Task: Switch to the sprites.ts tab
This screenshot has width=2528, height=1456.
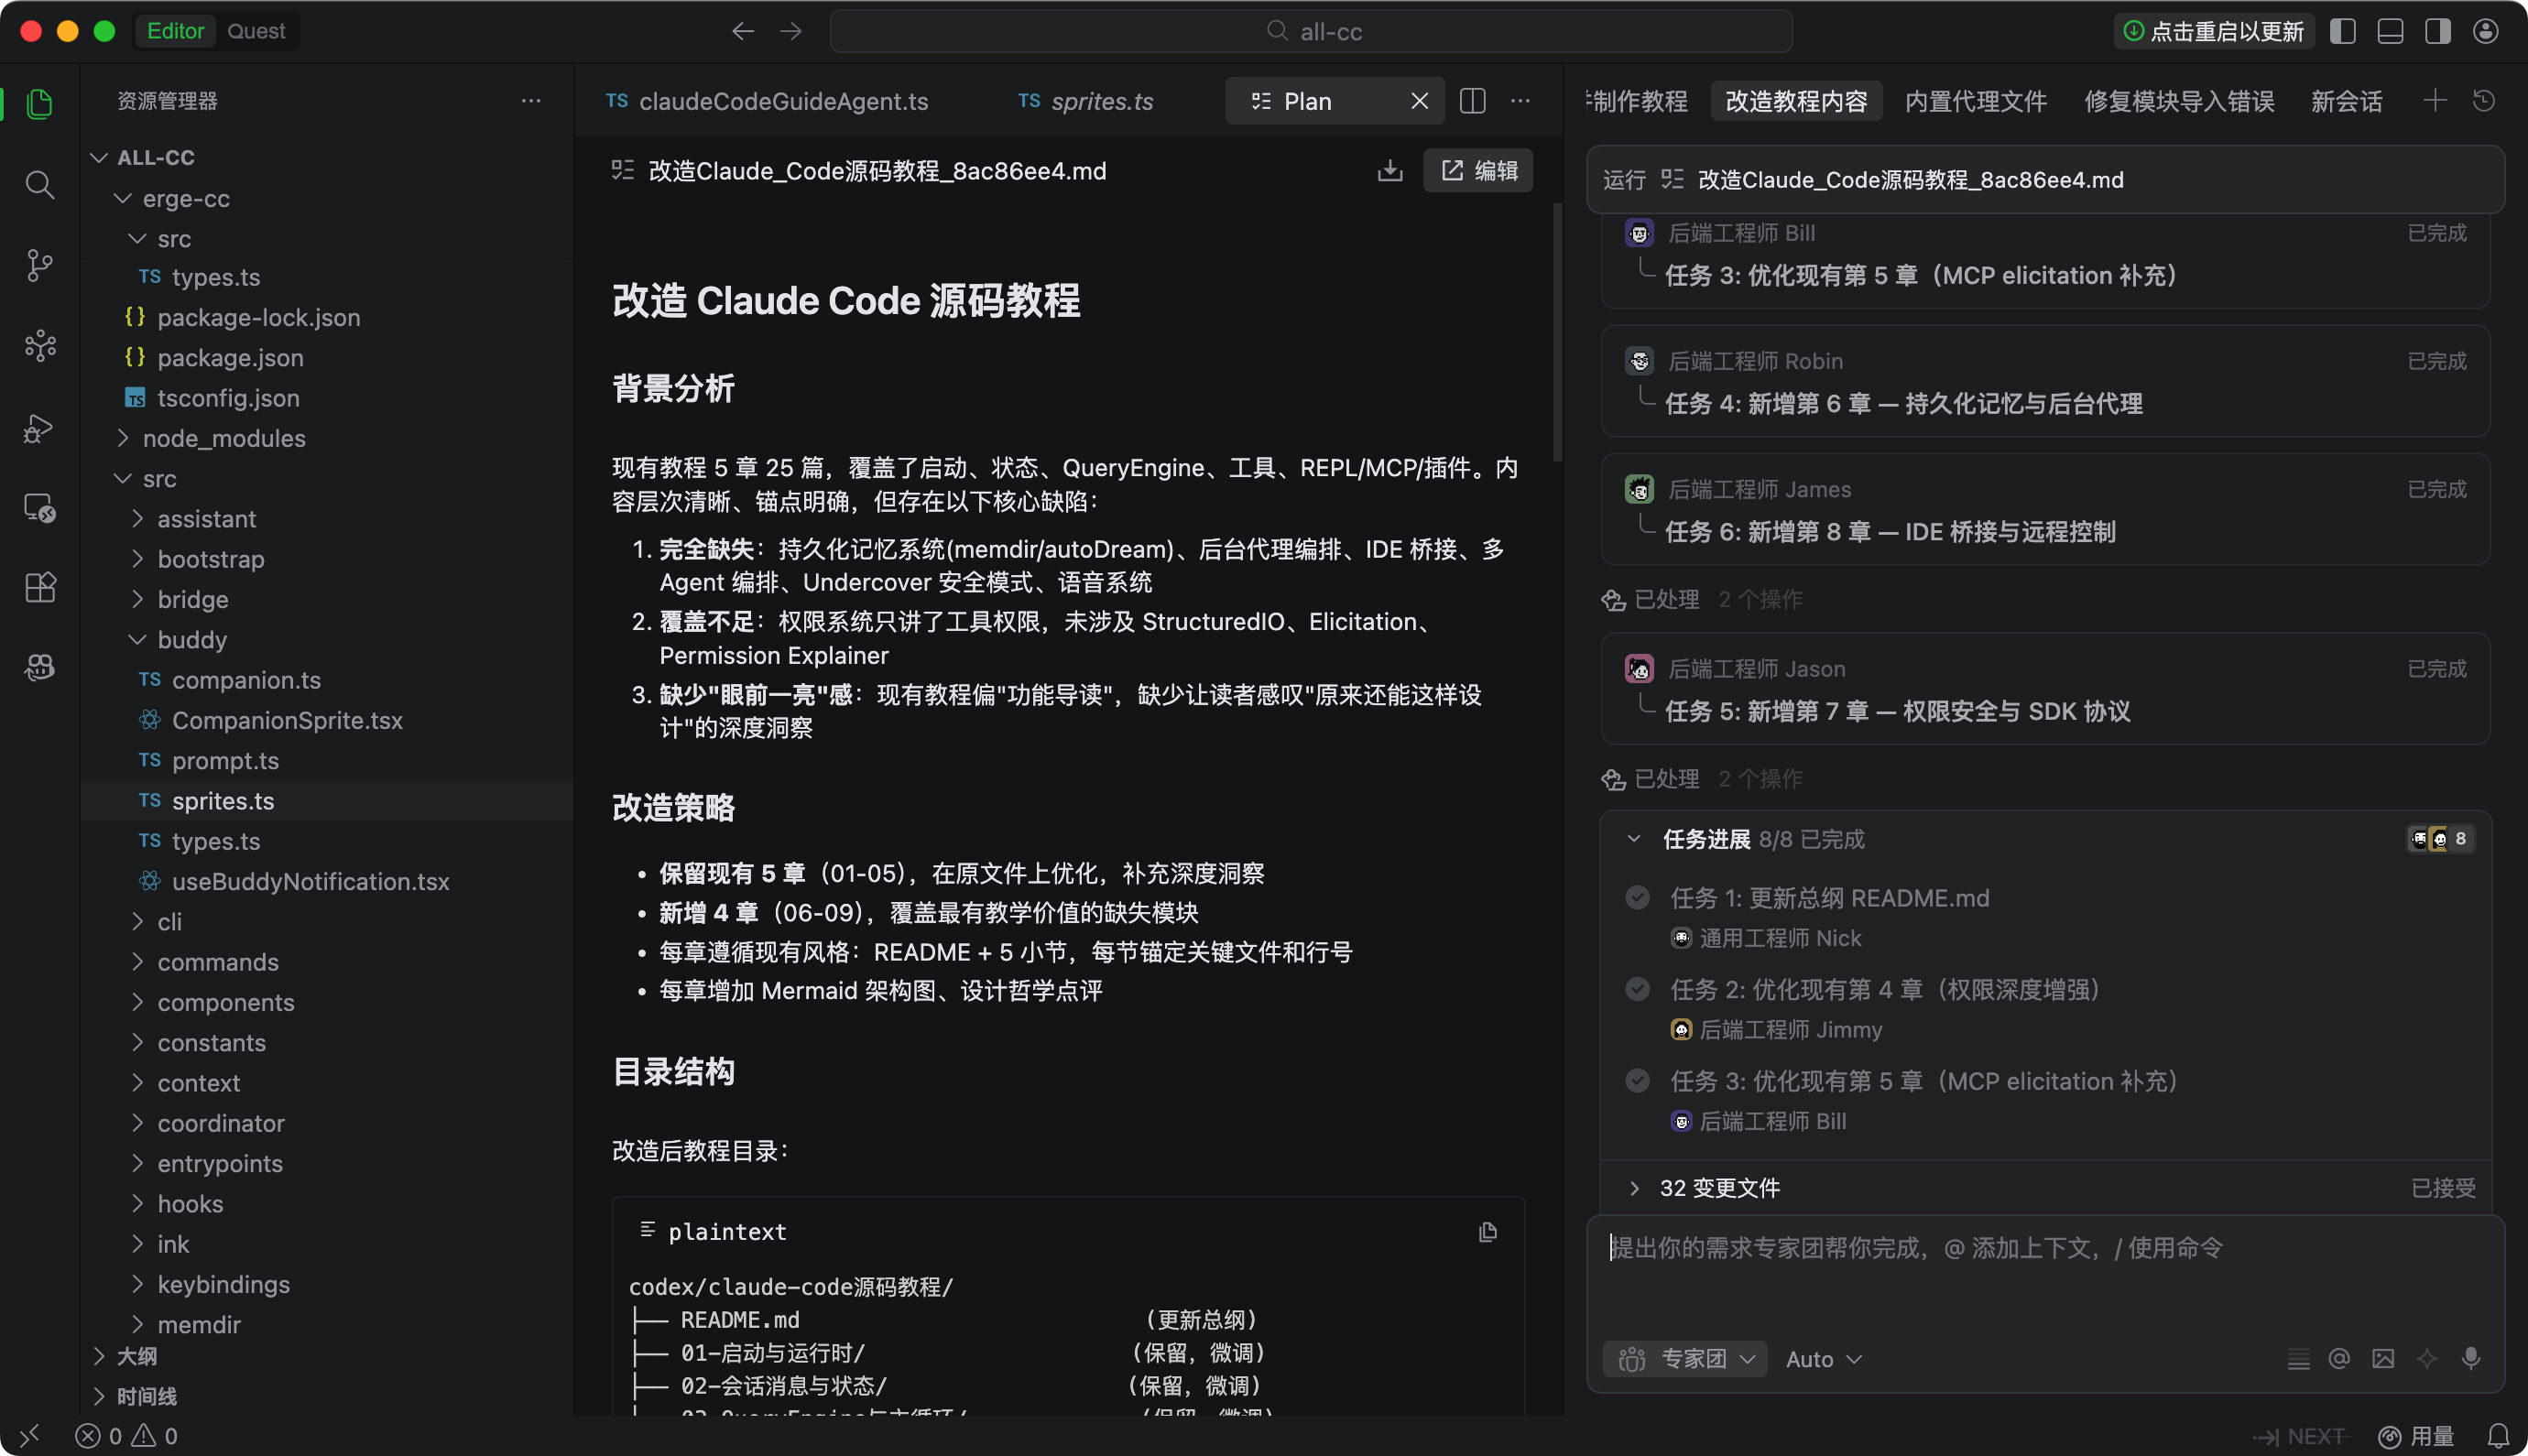Action: click(x=1100, y=101)
